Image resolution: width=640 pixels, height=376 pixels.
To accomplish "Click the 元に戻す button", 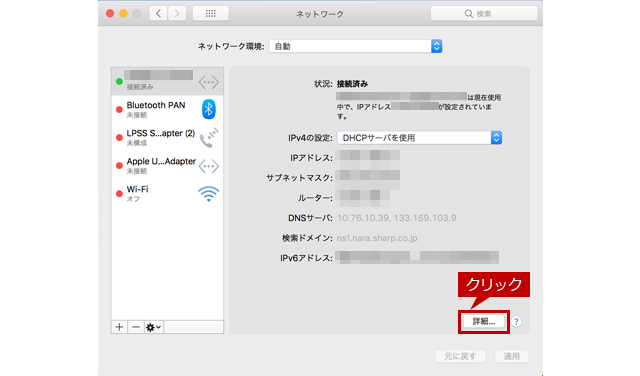I will [x=460, y=356].
